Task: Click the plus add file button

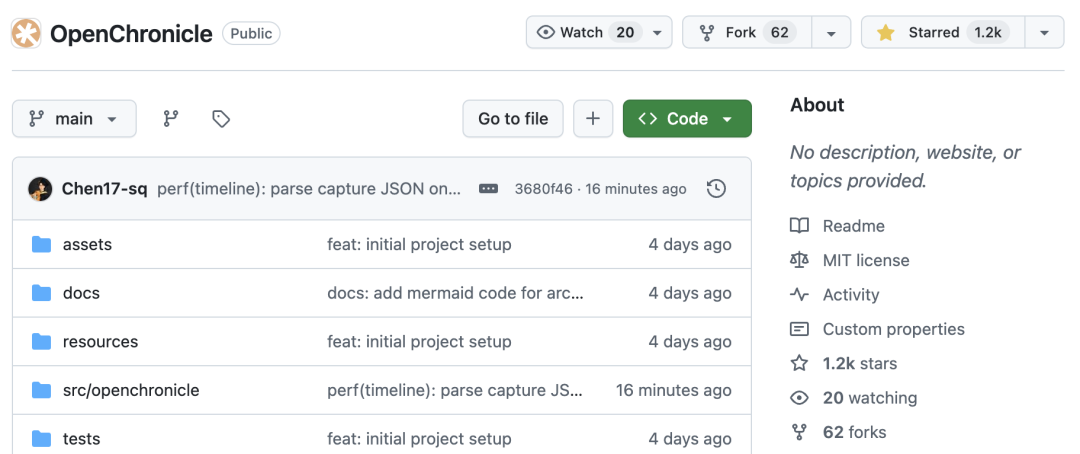Action: point(593,119)
